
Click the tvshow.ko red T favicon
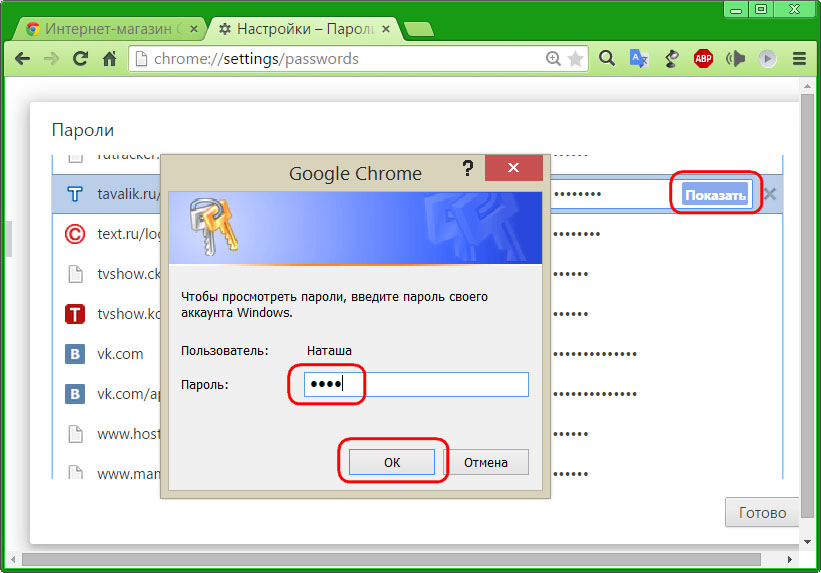pos(75,314)
